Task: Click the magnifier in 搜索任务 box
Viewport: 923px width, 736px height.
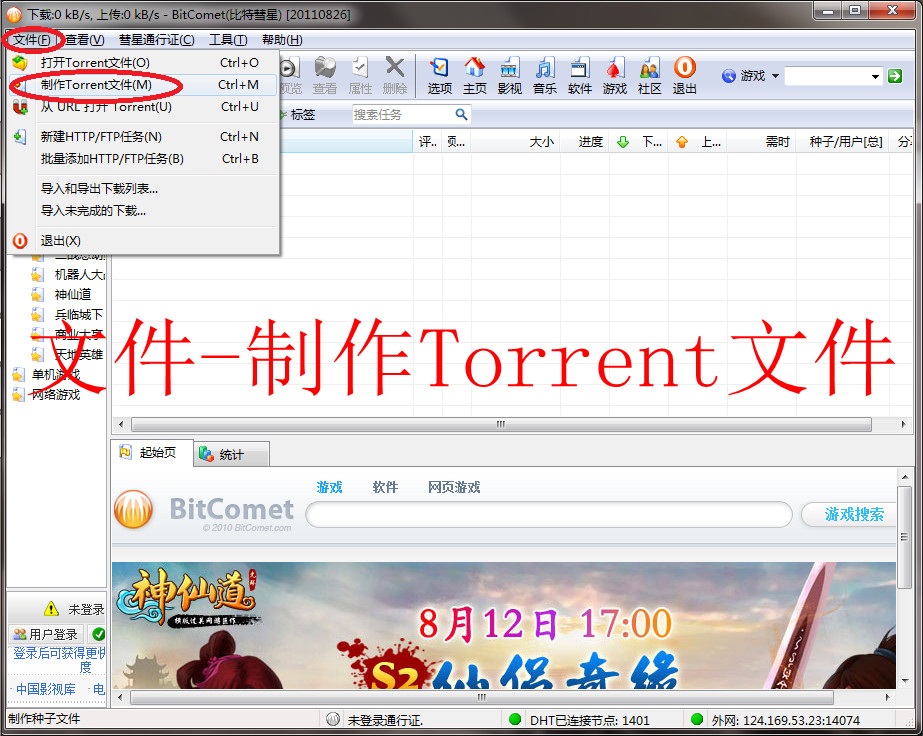Action: (462, 114)
